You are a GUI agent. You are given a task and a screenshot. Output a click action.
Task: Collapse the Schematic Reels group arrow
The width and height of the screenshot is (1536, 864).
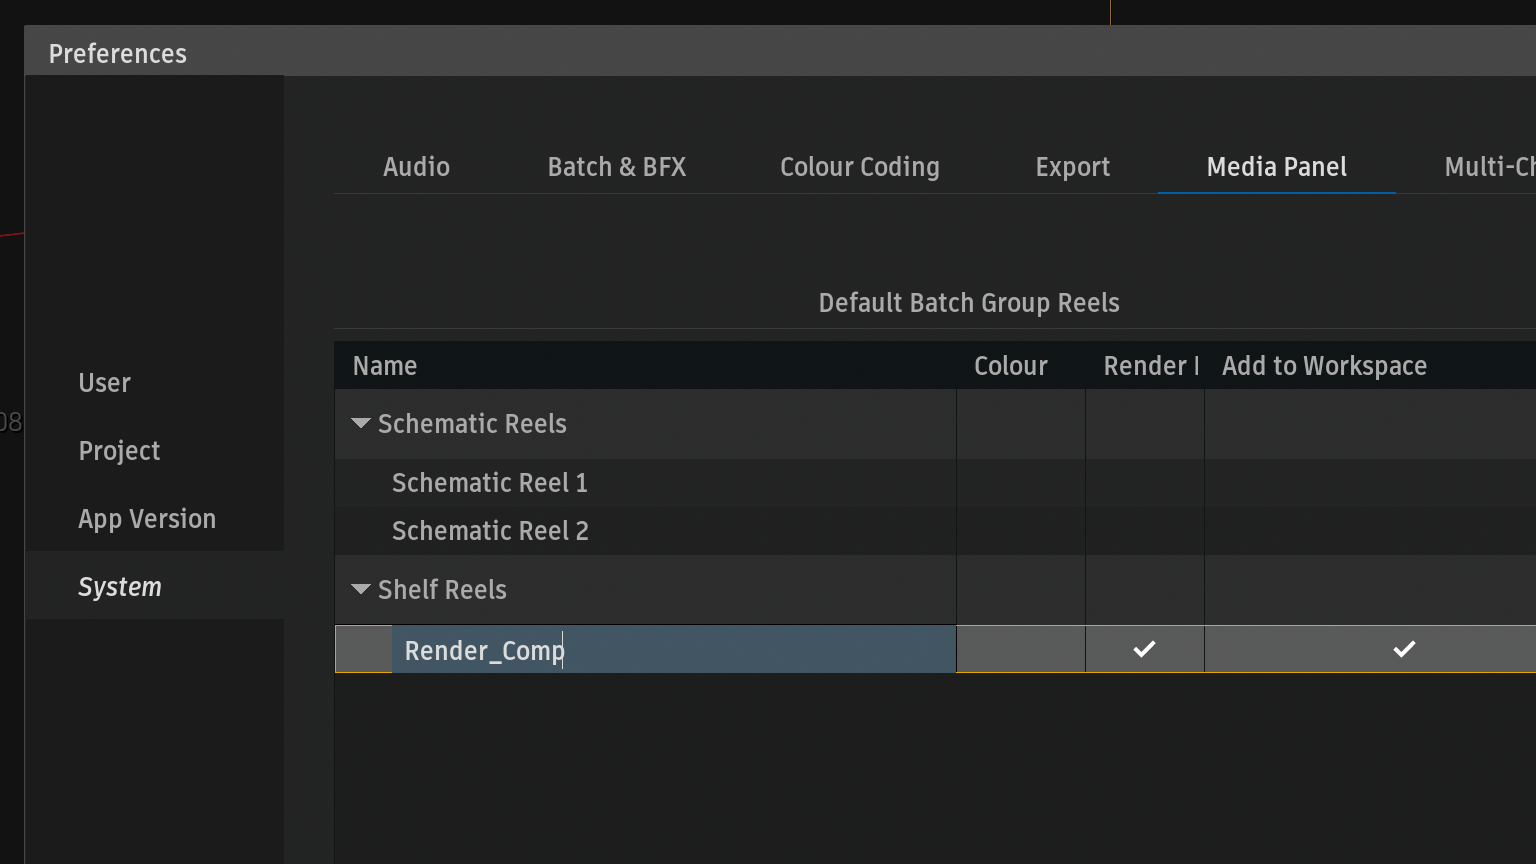pos(361,424)
